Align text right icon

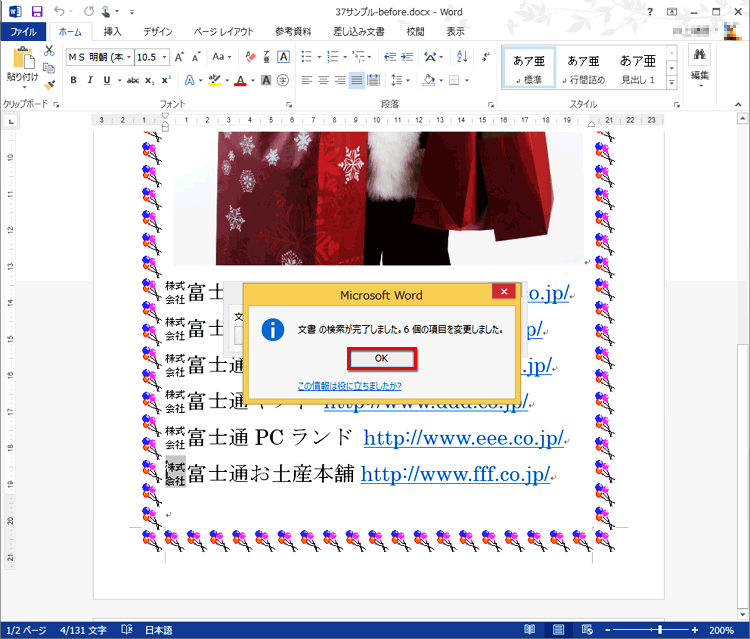pos(340,80)
